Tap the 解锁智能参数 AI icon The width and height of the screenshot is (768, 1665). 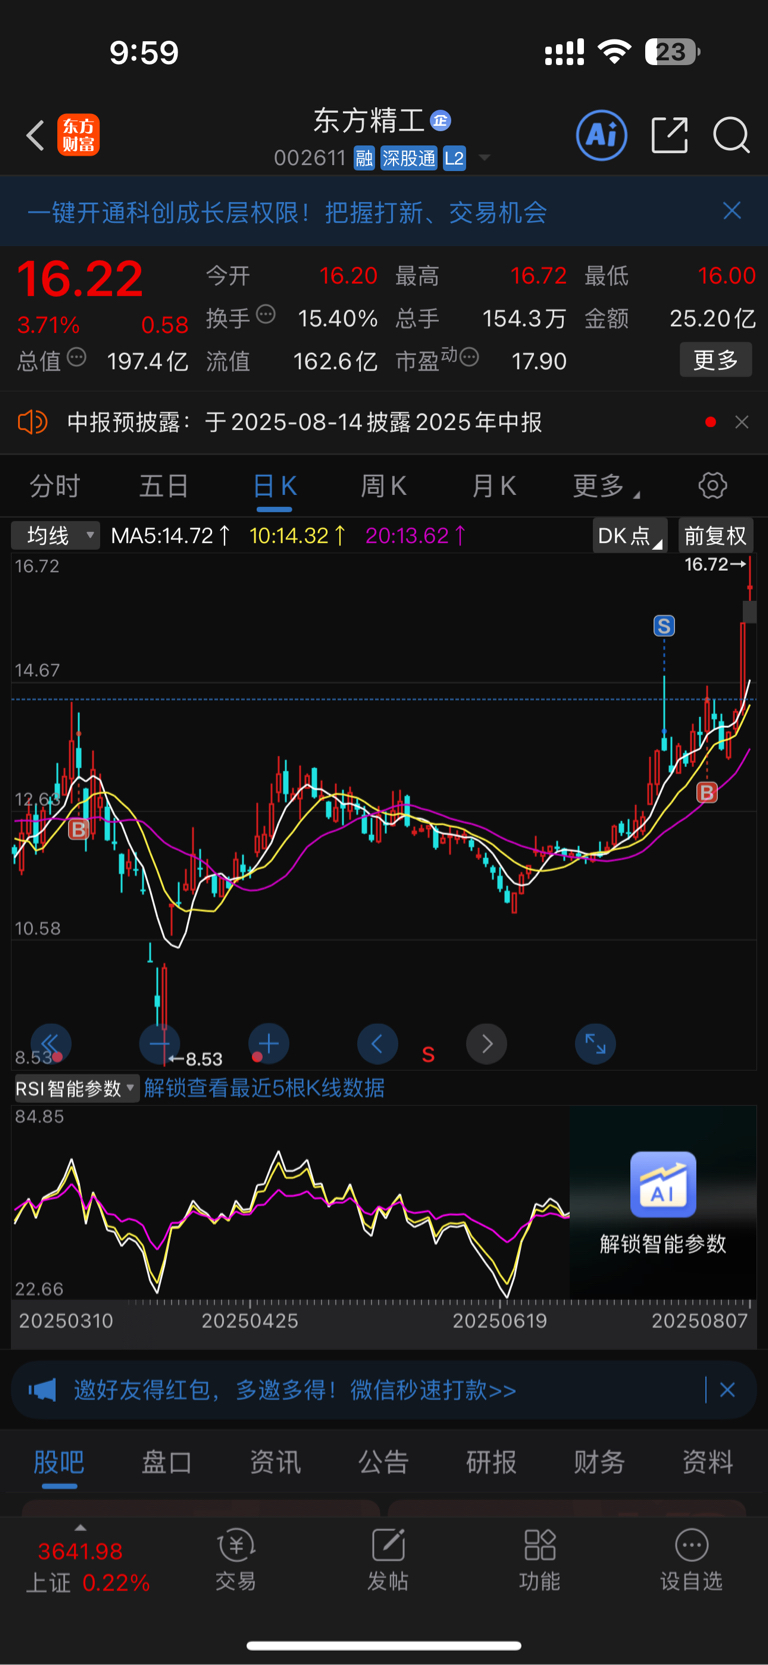point(663,1184)
